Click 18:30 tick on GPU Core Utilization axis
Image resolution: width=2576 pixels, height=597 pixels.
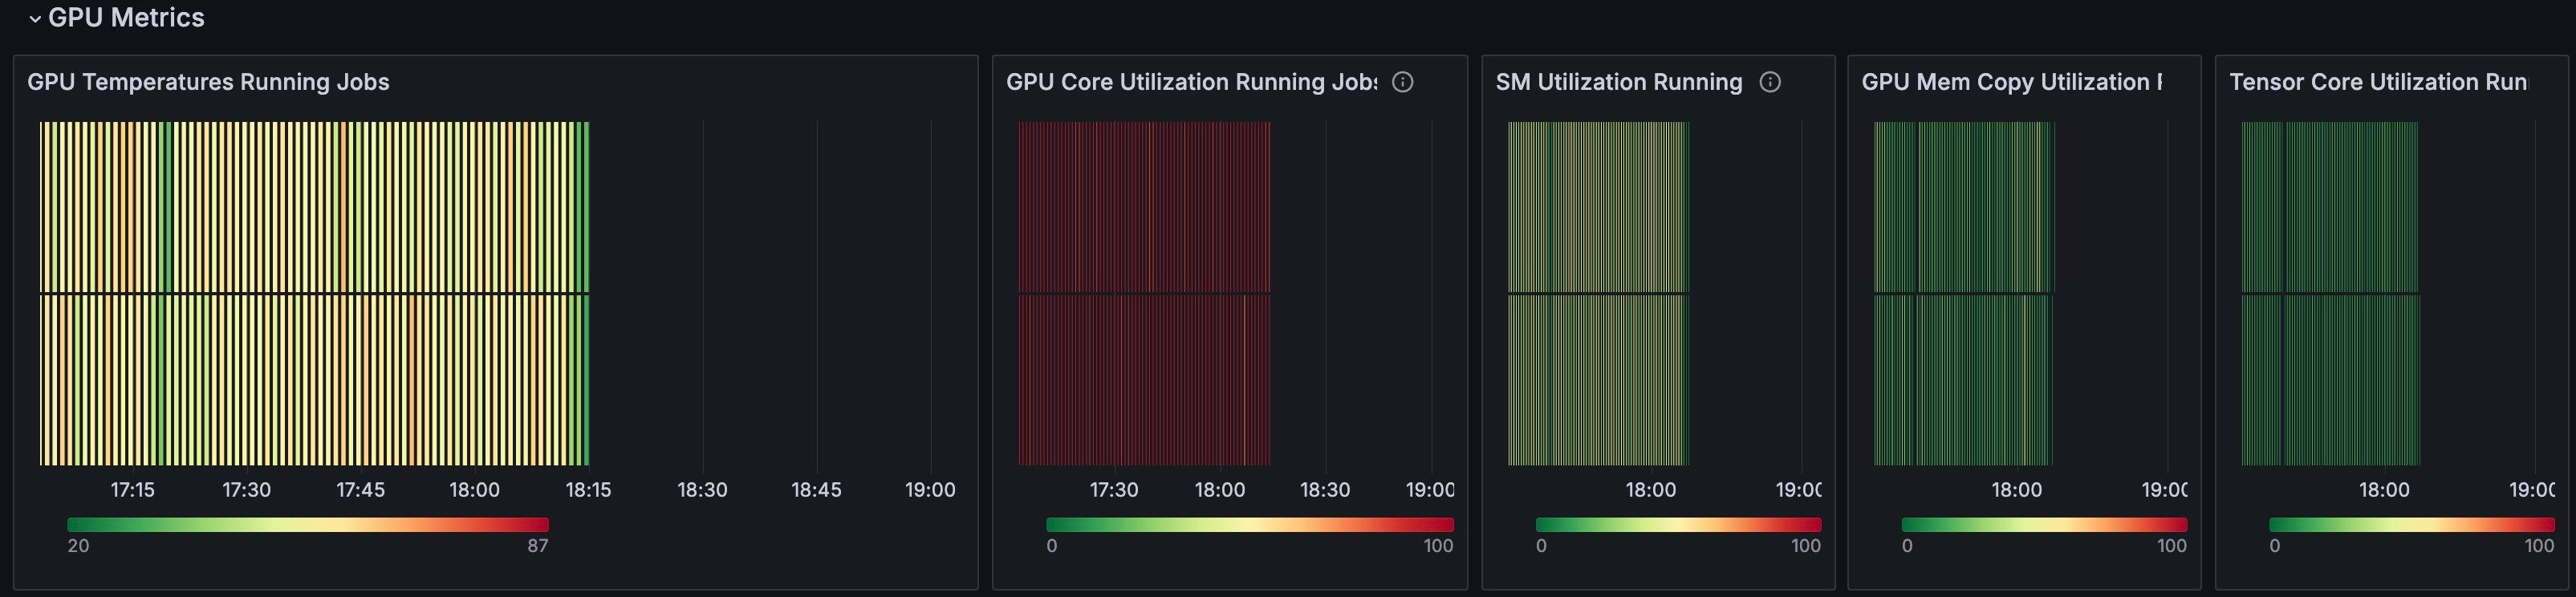[x=1325, y=490]
